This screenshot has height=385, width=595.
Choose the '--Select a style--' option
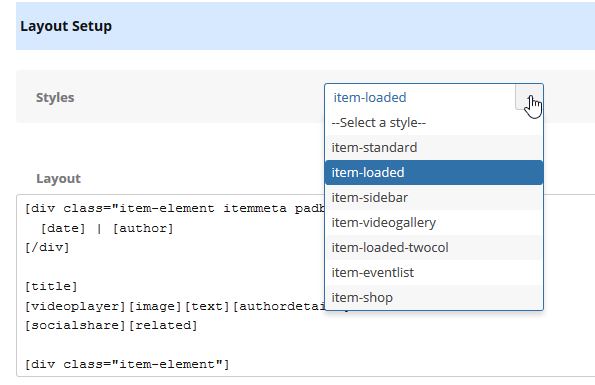tap(434, 123)
